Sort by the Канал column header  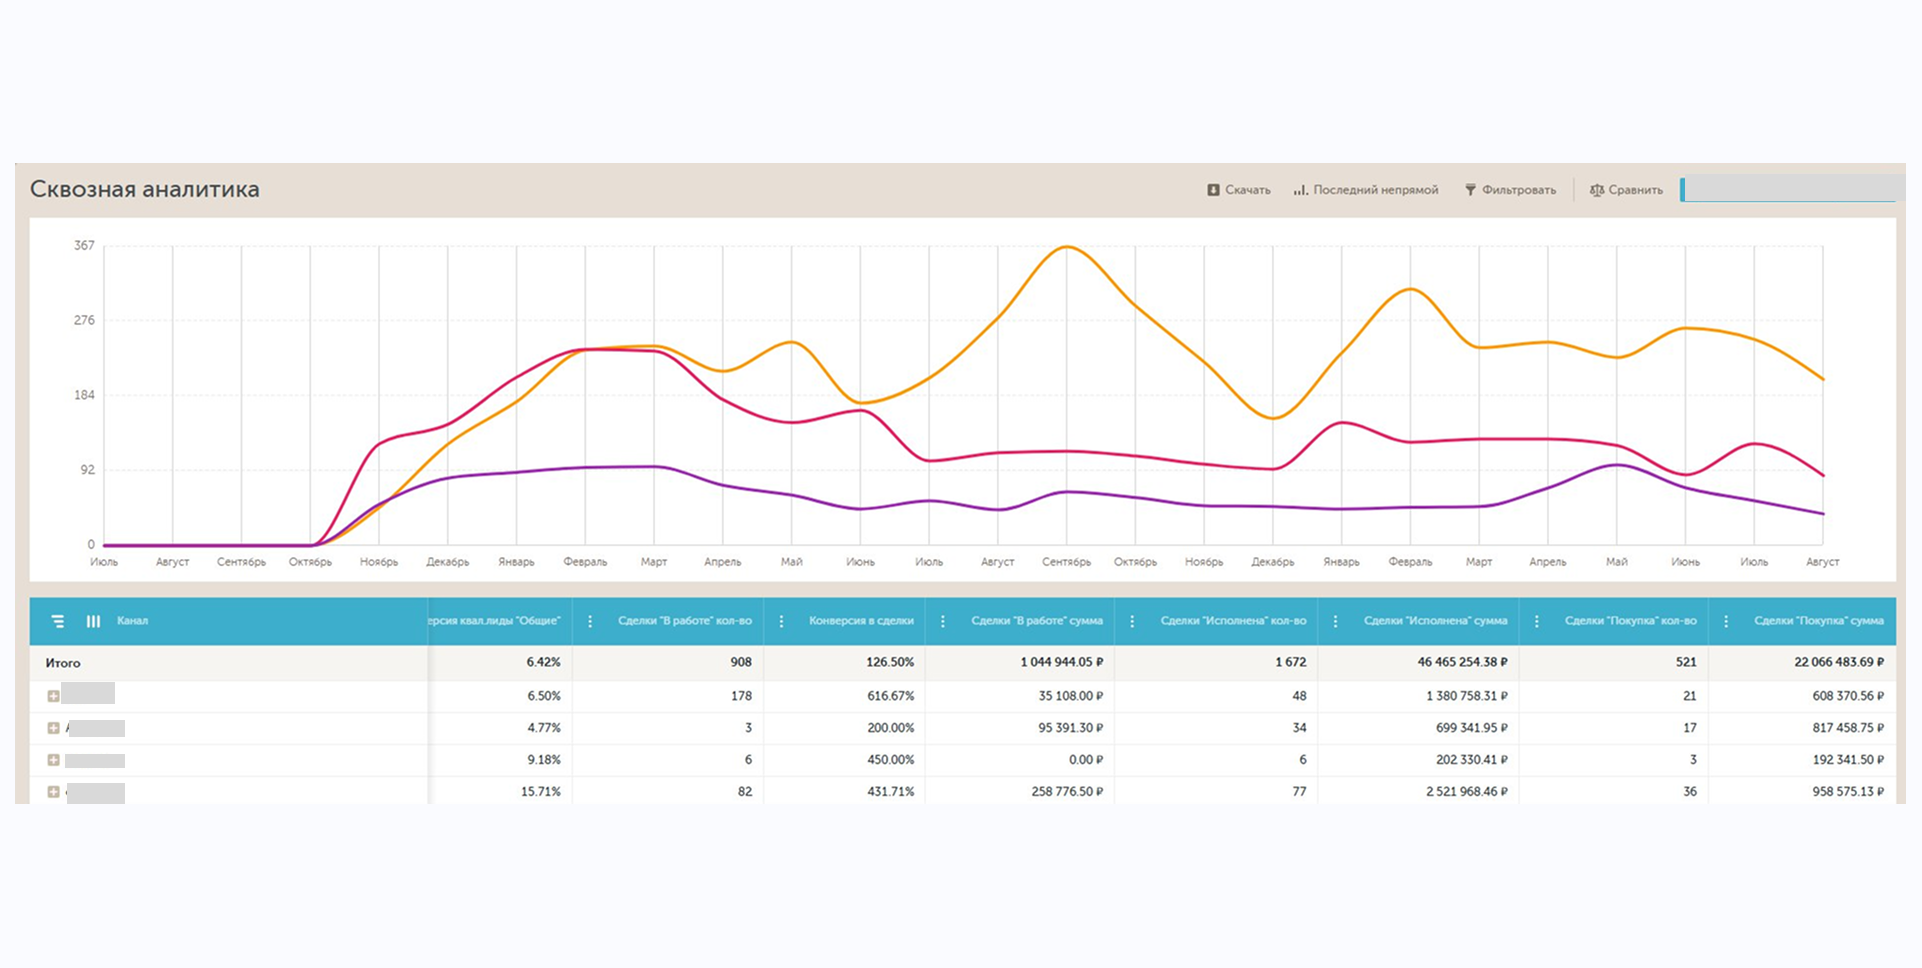(132, 621)
